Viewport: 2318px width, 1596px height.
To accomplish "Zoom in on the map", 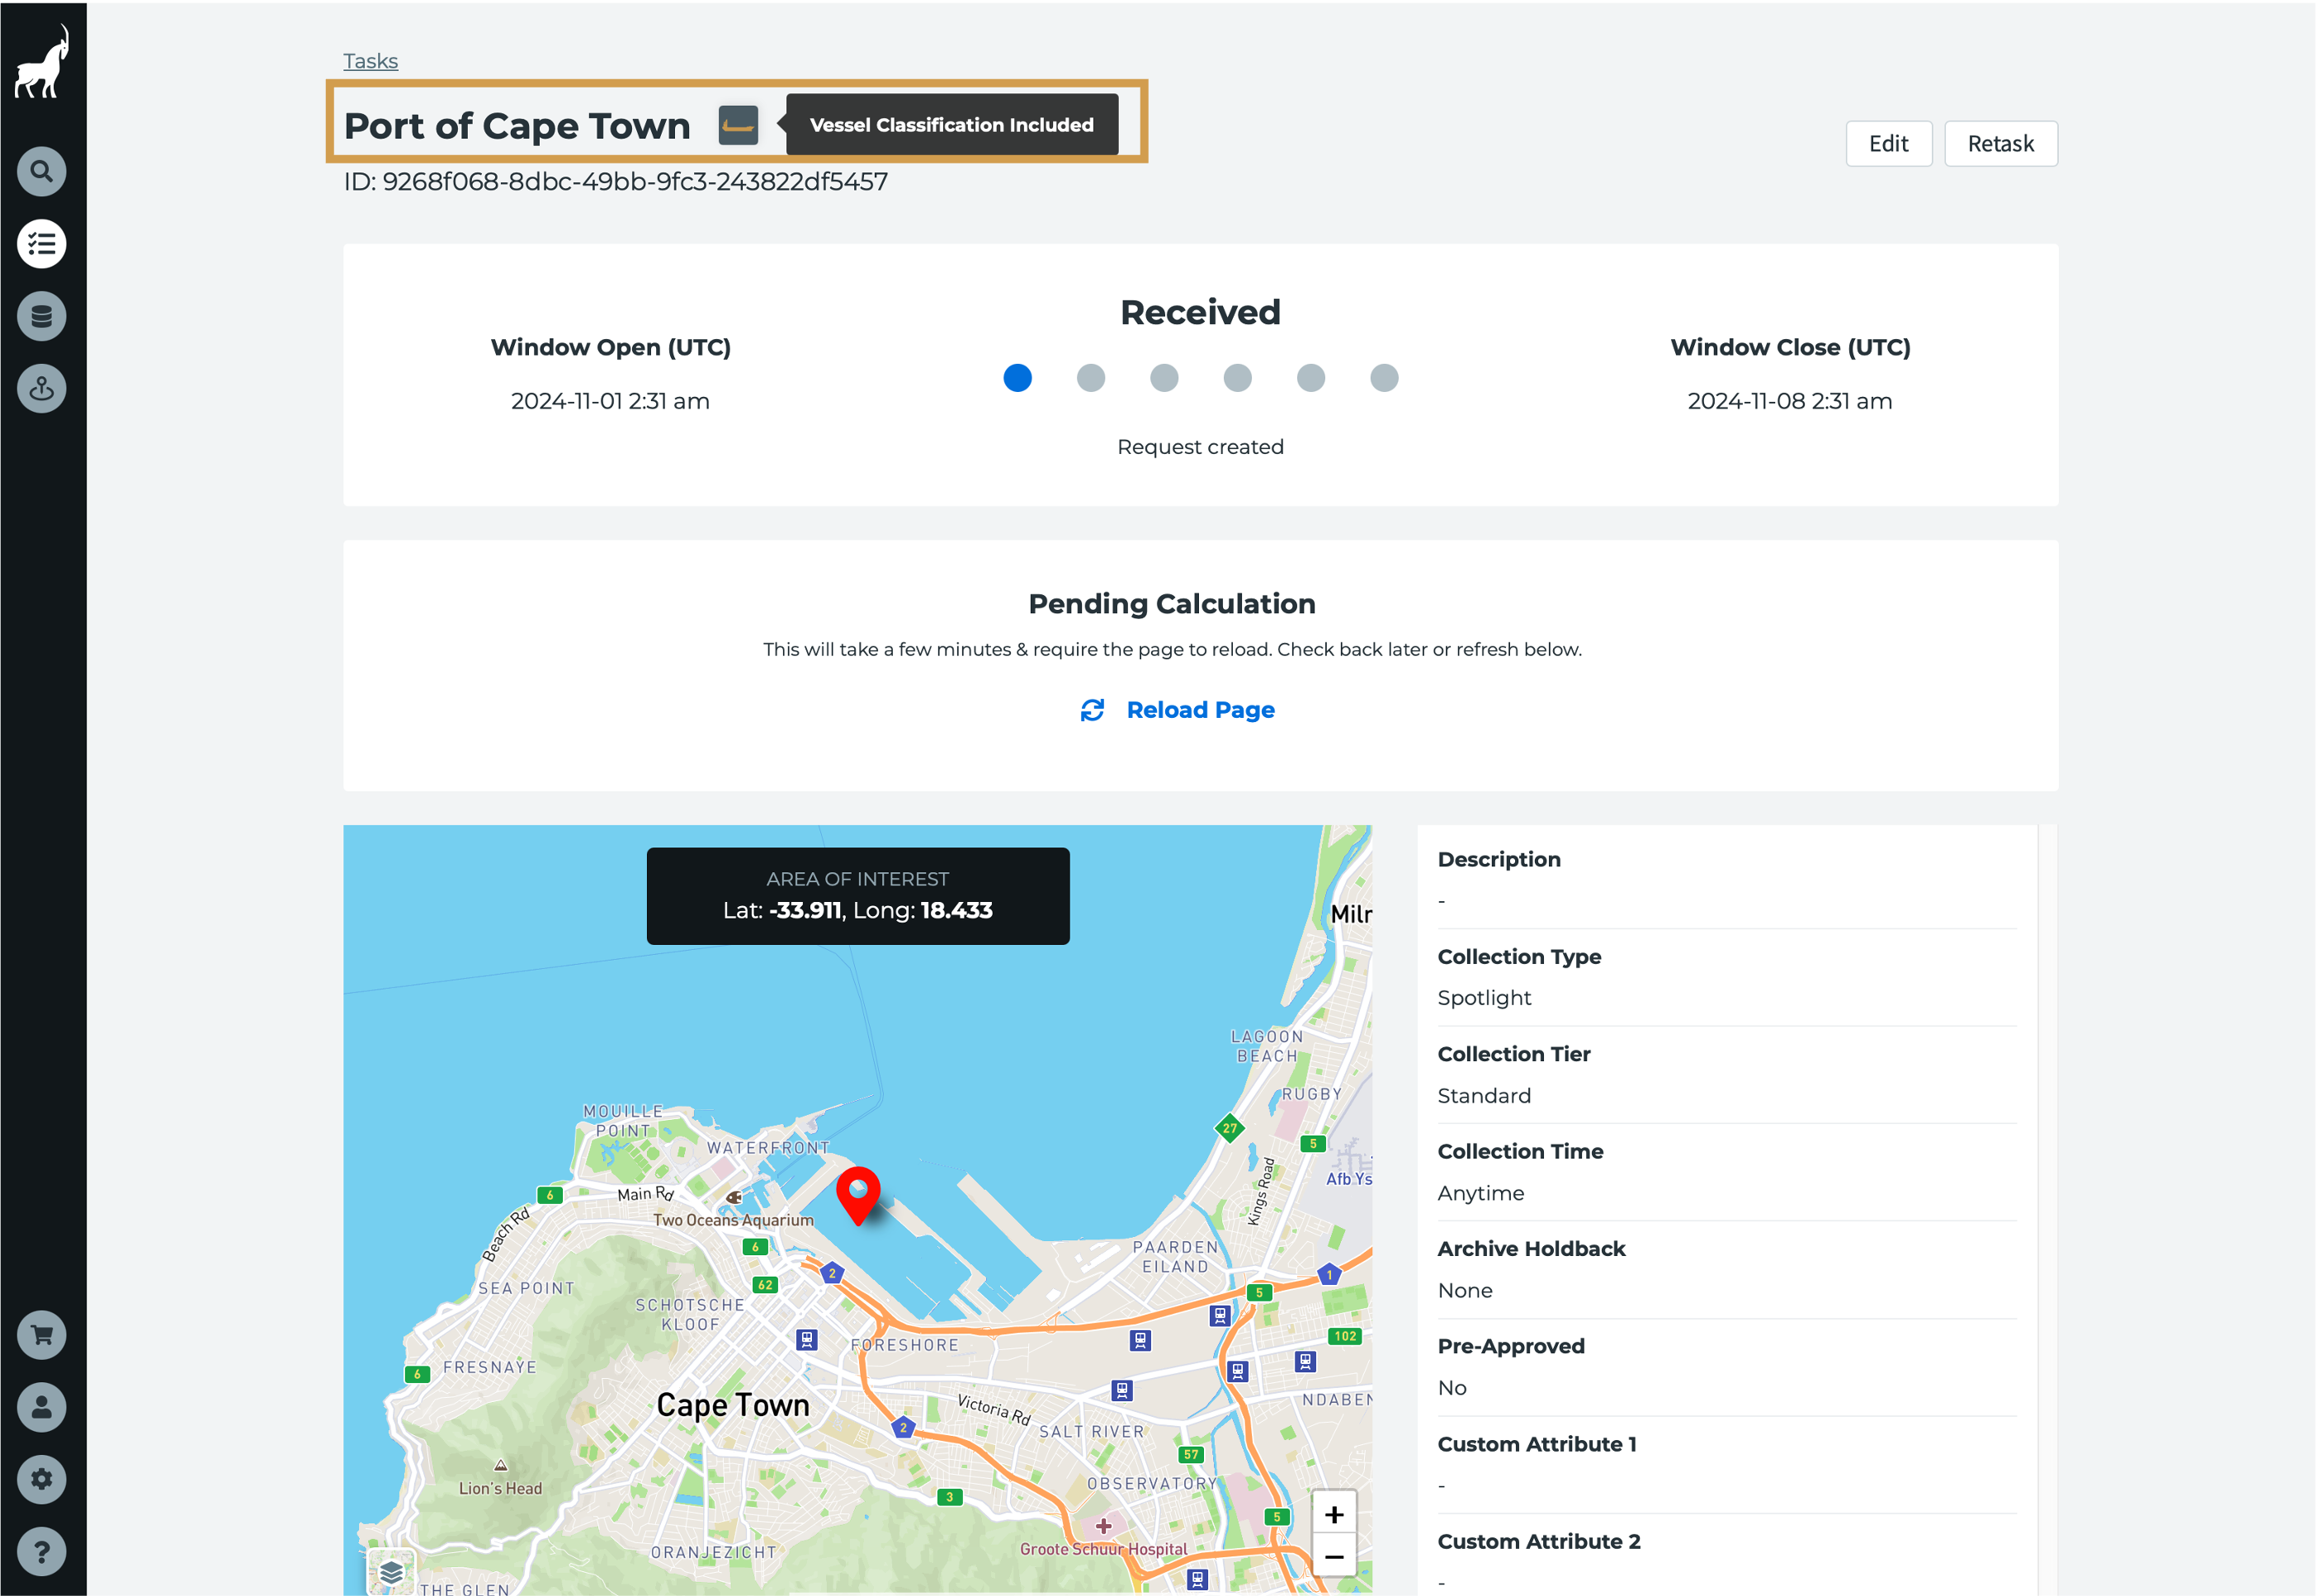I will (1333, 1515).
